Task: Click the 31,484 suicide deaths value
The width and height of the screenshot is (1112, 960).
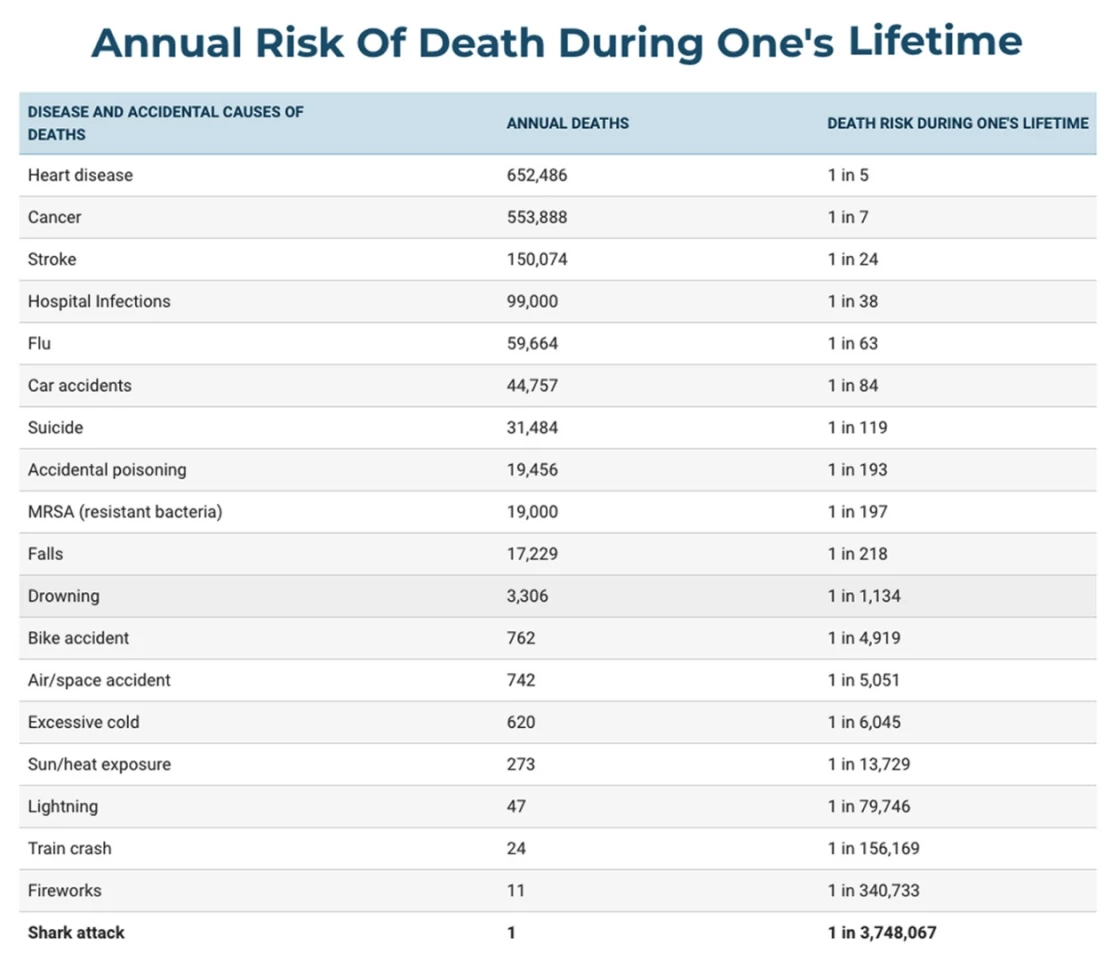Action: (x=532, y=427)
